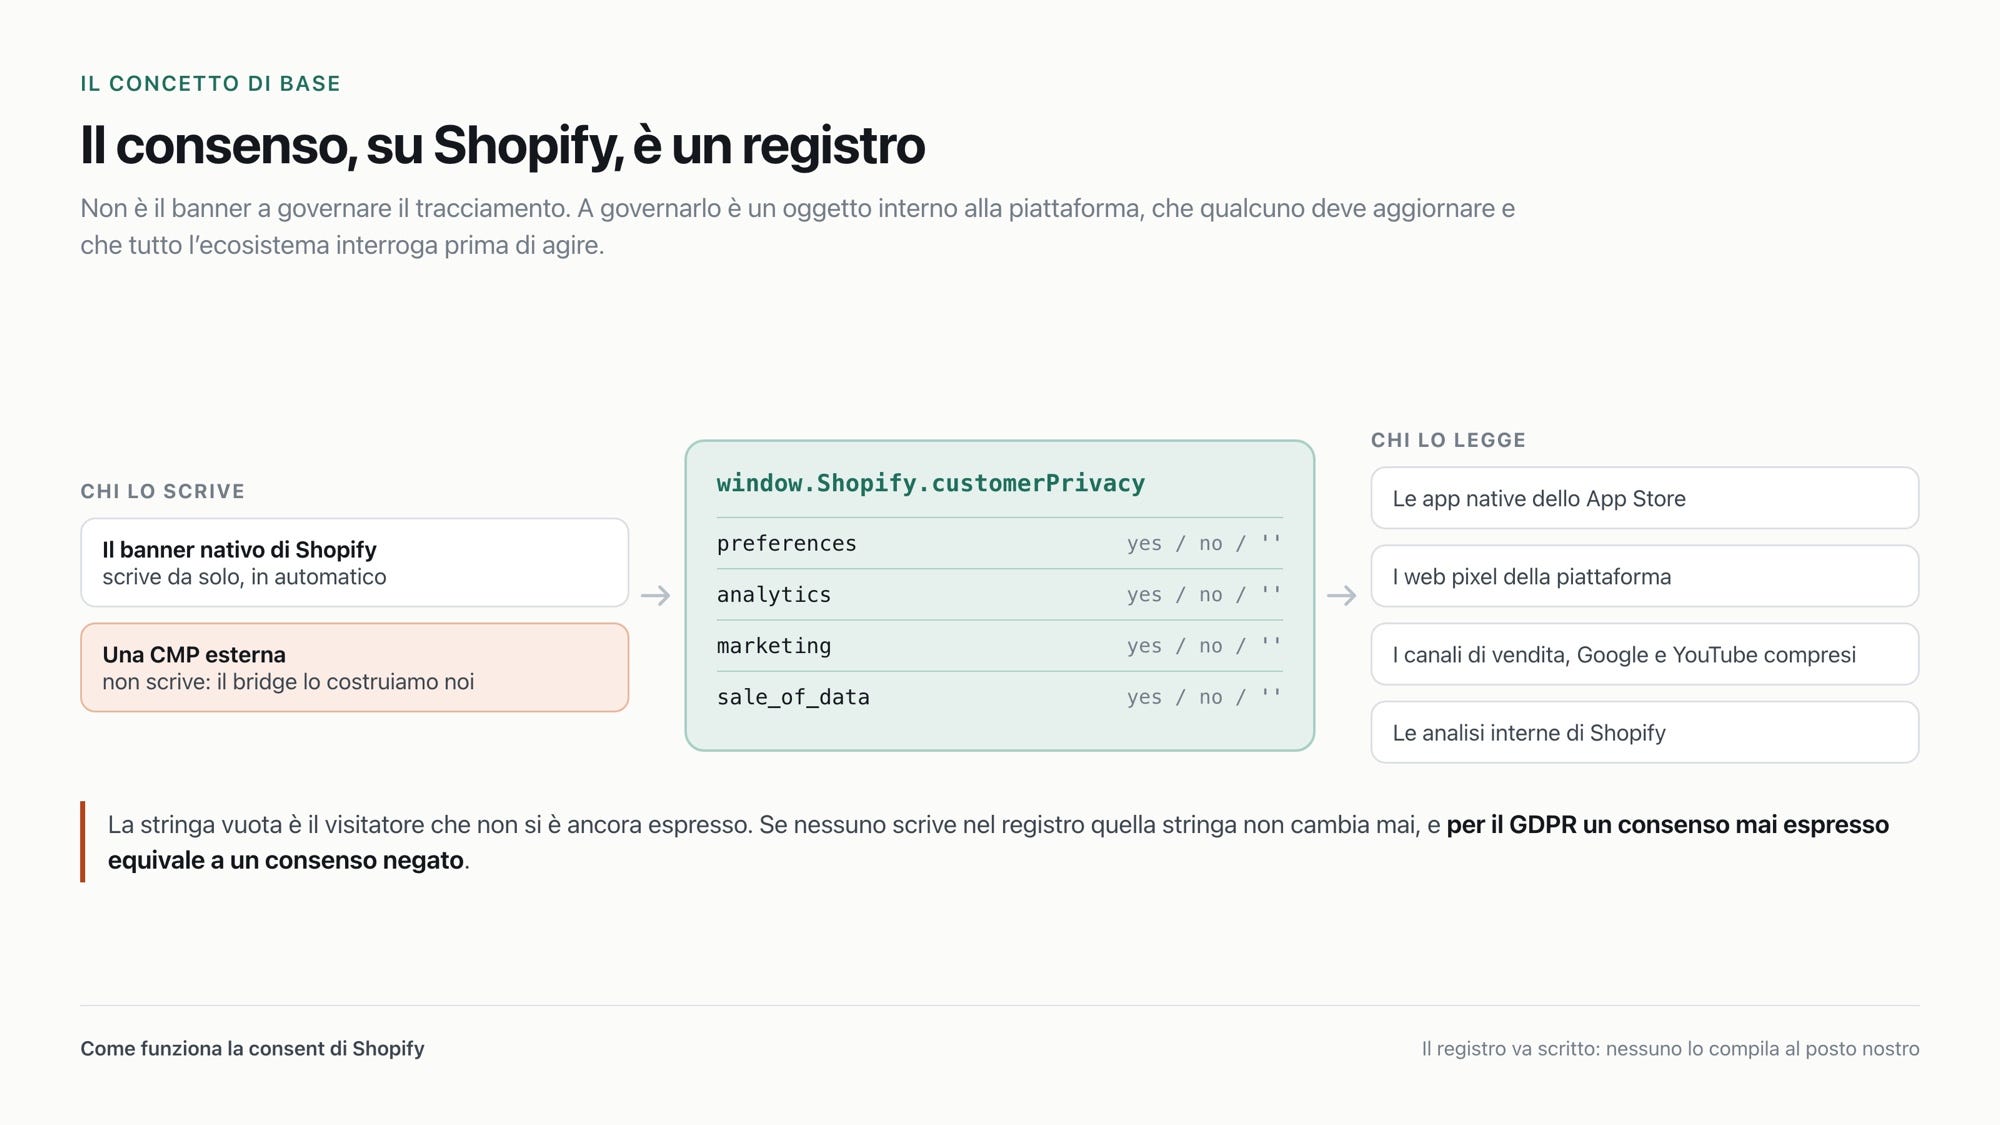Click the "IL CONCETTO DI BASE" eyebrow label
Screen dimensions: 2000x1125
pyautogui.click(x=210, y=84)
